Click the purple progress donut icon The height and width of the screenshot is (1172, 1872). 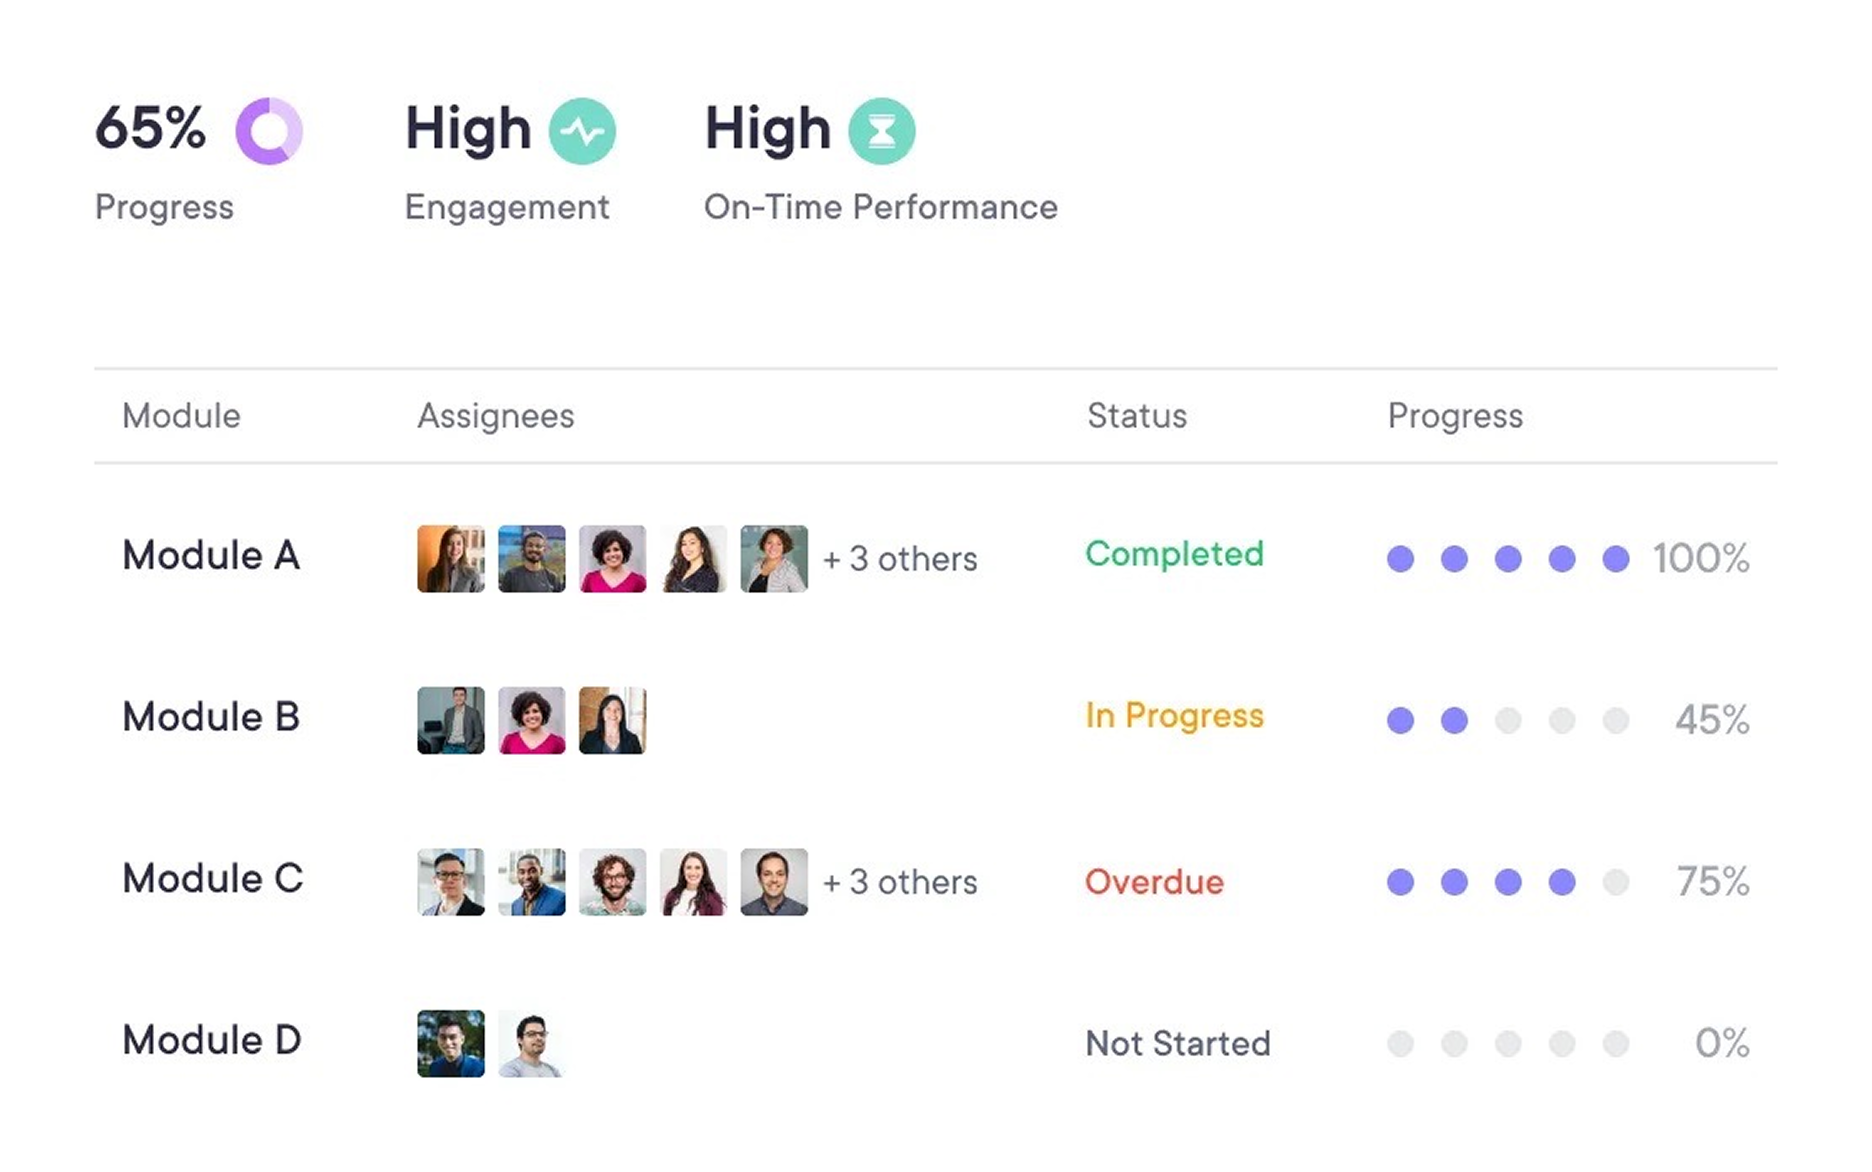pyautogui.click(x=268, y=131)
